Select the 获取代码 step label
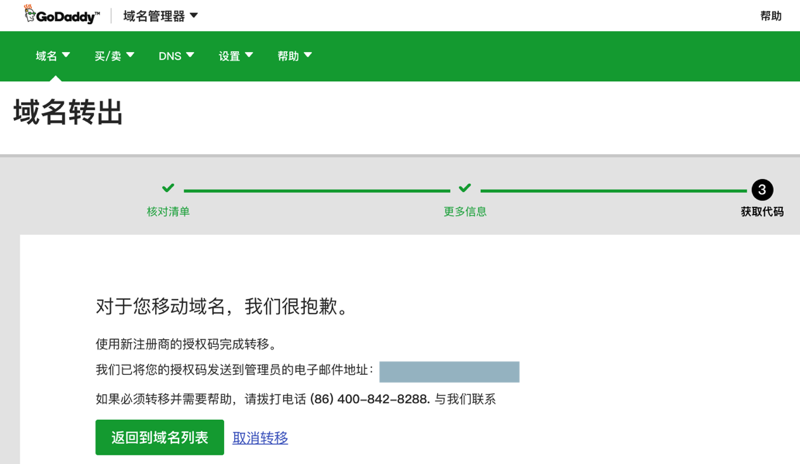This screenshot has height=464, width=800. coord(762,211)
